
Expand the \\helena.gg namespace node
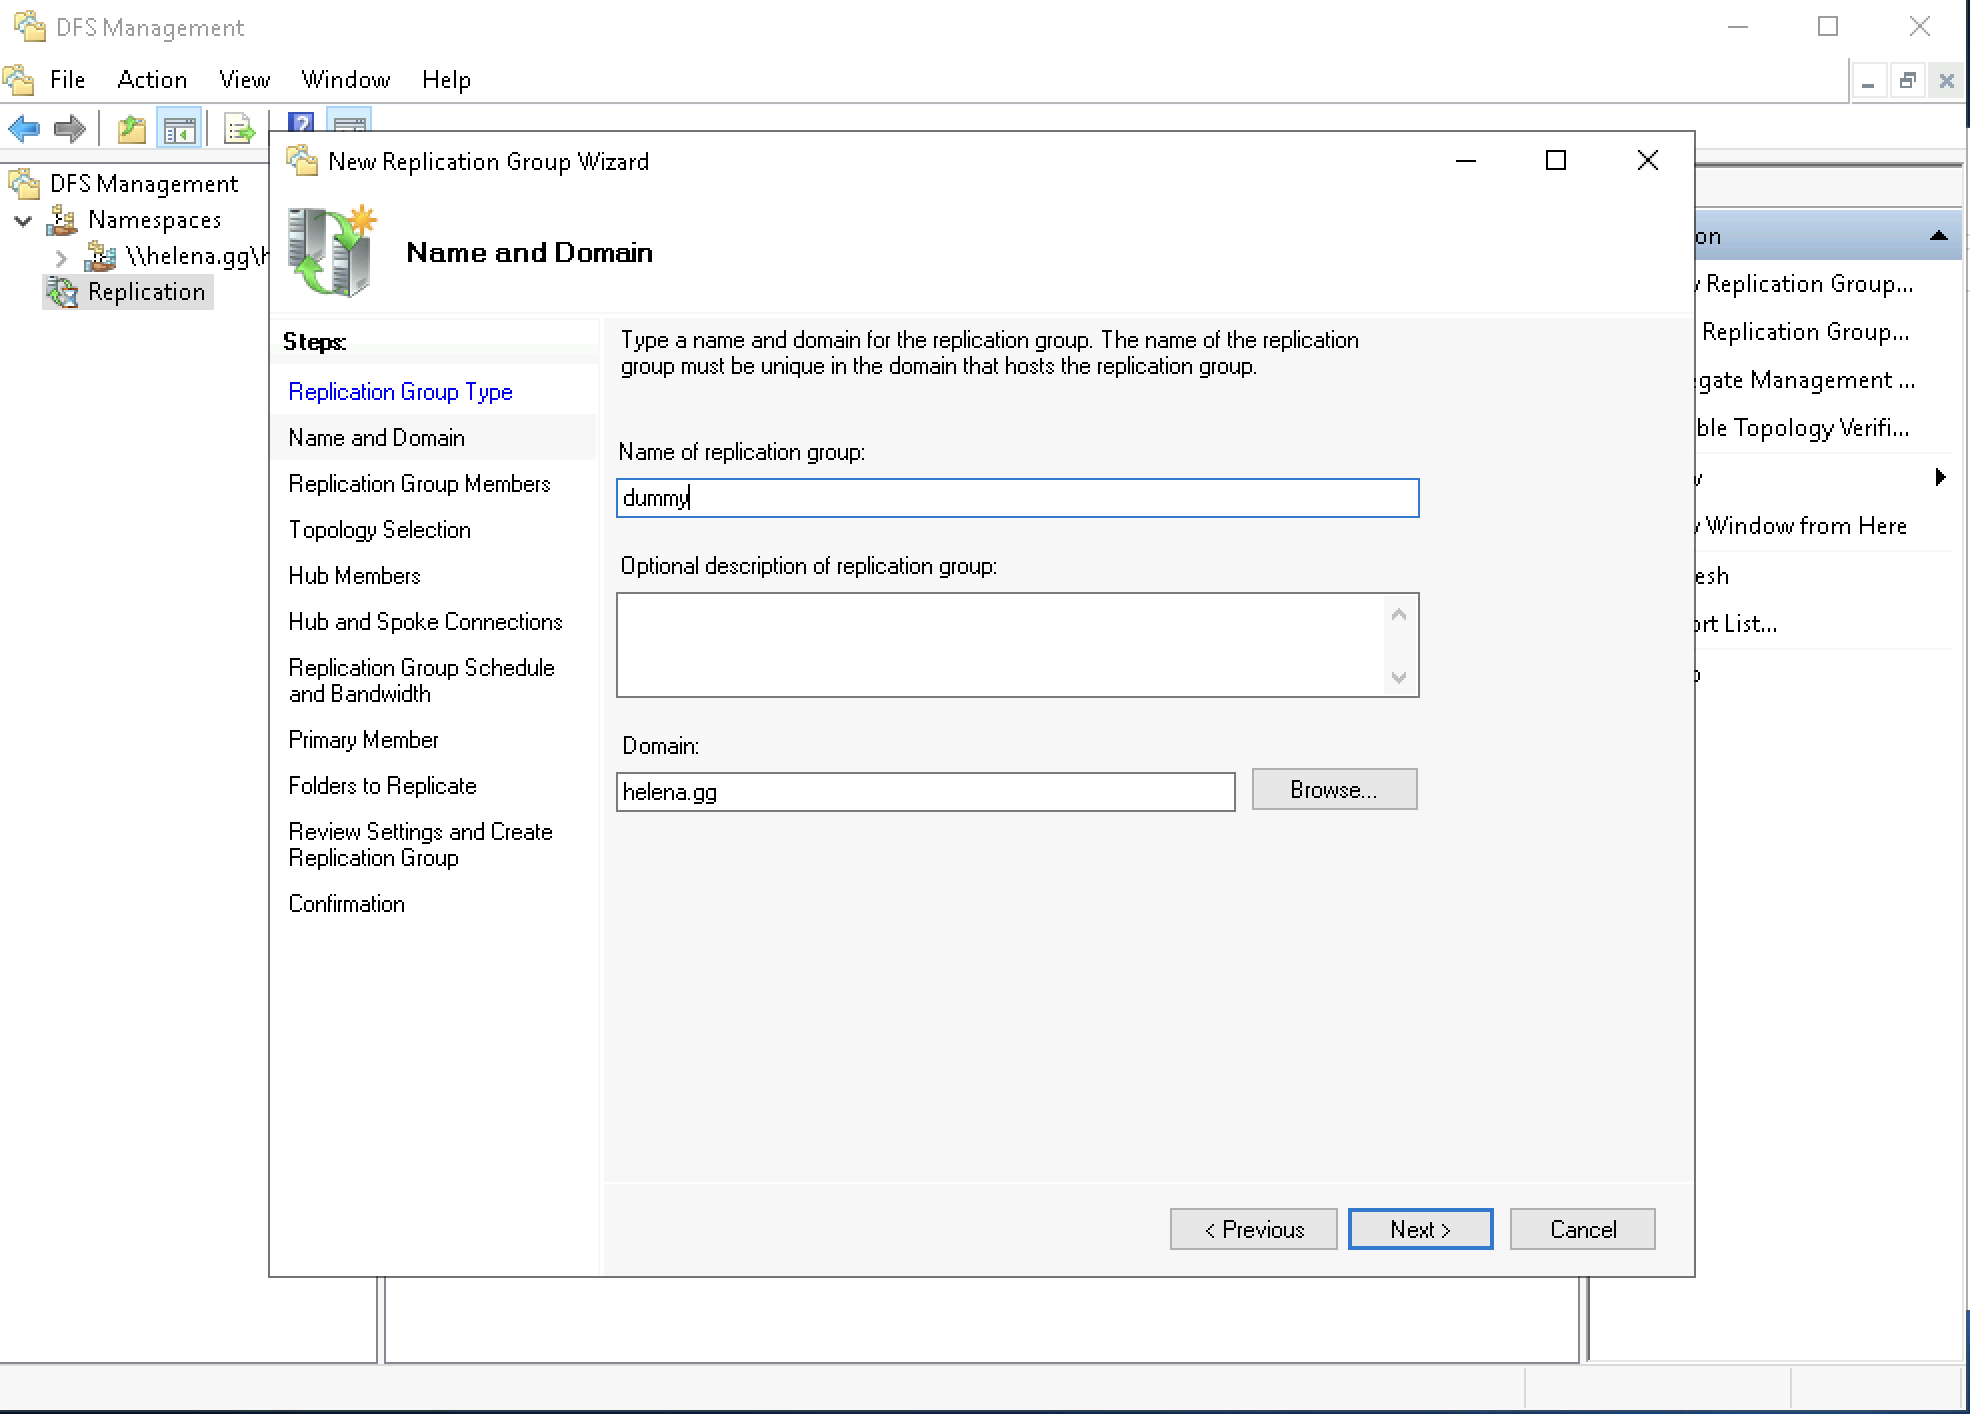tap(61, 257)
